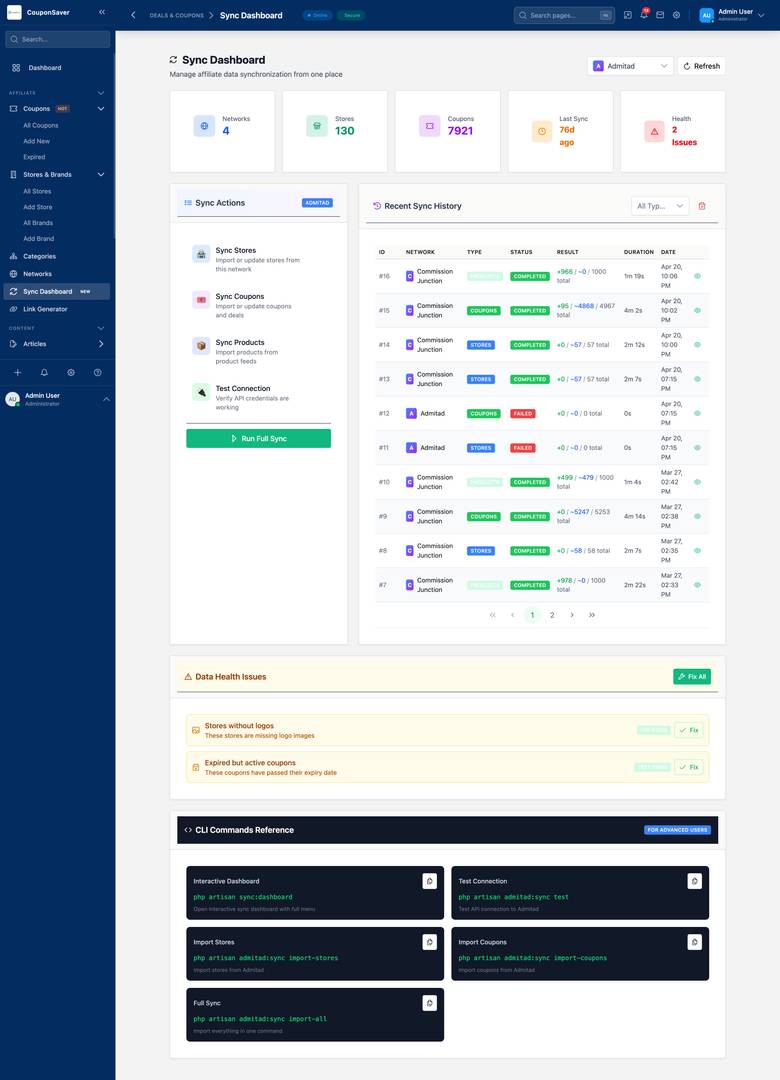This screenshot has height=1080, width=780.
Task: Click the help question icon in sidebar footer
Action: pyautogui.click(x=98, y=372)
